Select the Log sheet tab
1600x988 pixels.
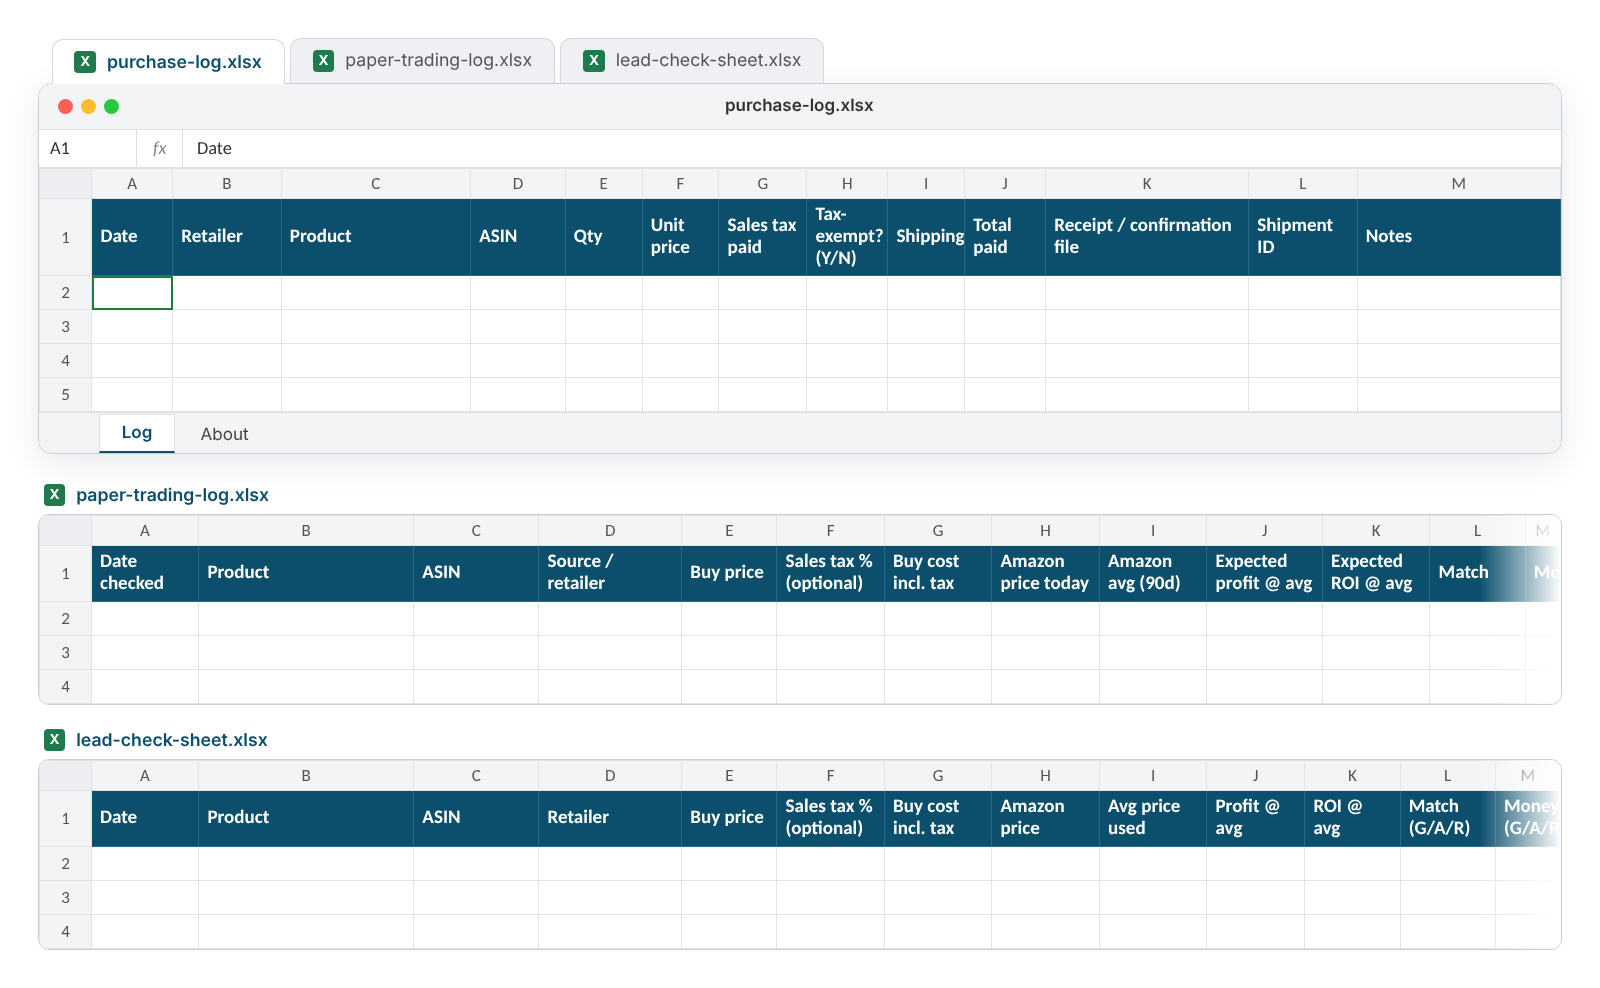click(137, 433)
